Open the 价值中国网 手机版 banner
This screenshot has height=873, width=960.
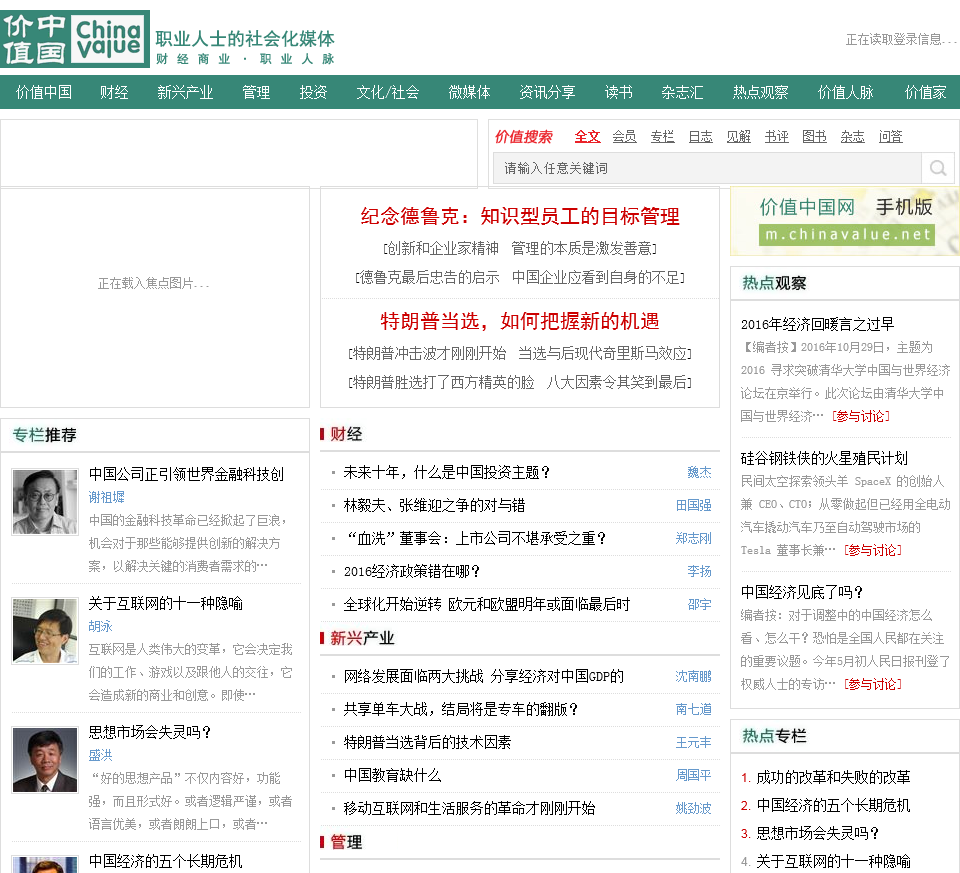[845, 222]
